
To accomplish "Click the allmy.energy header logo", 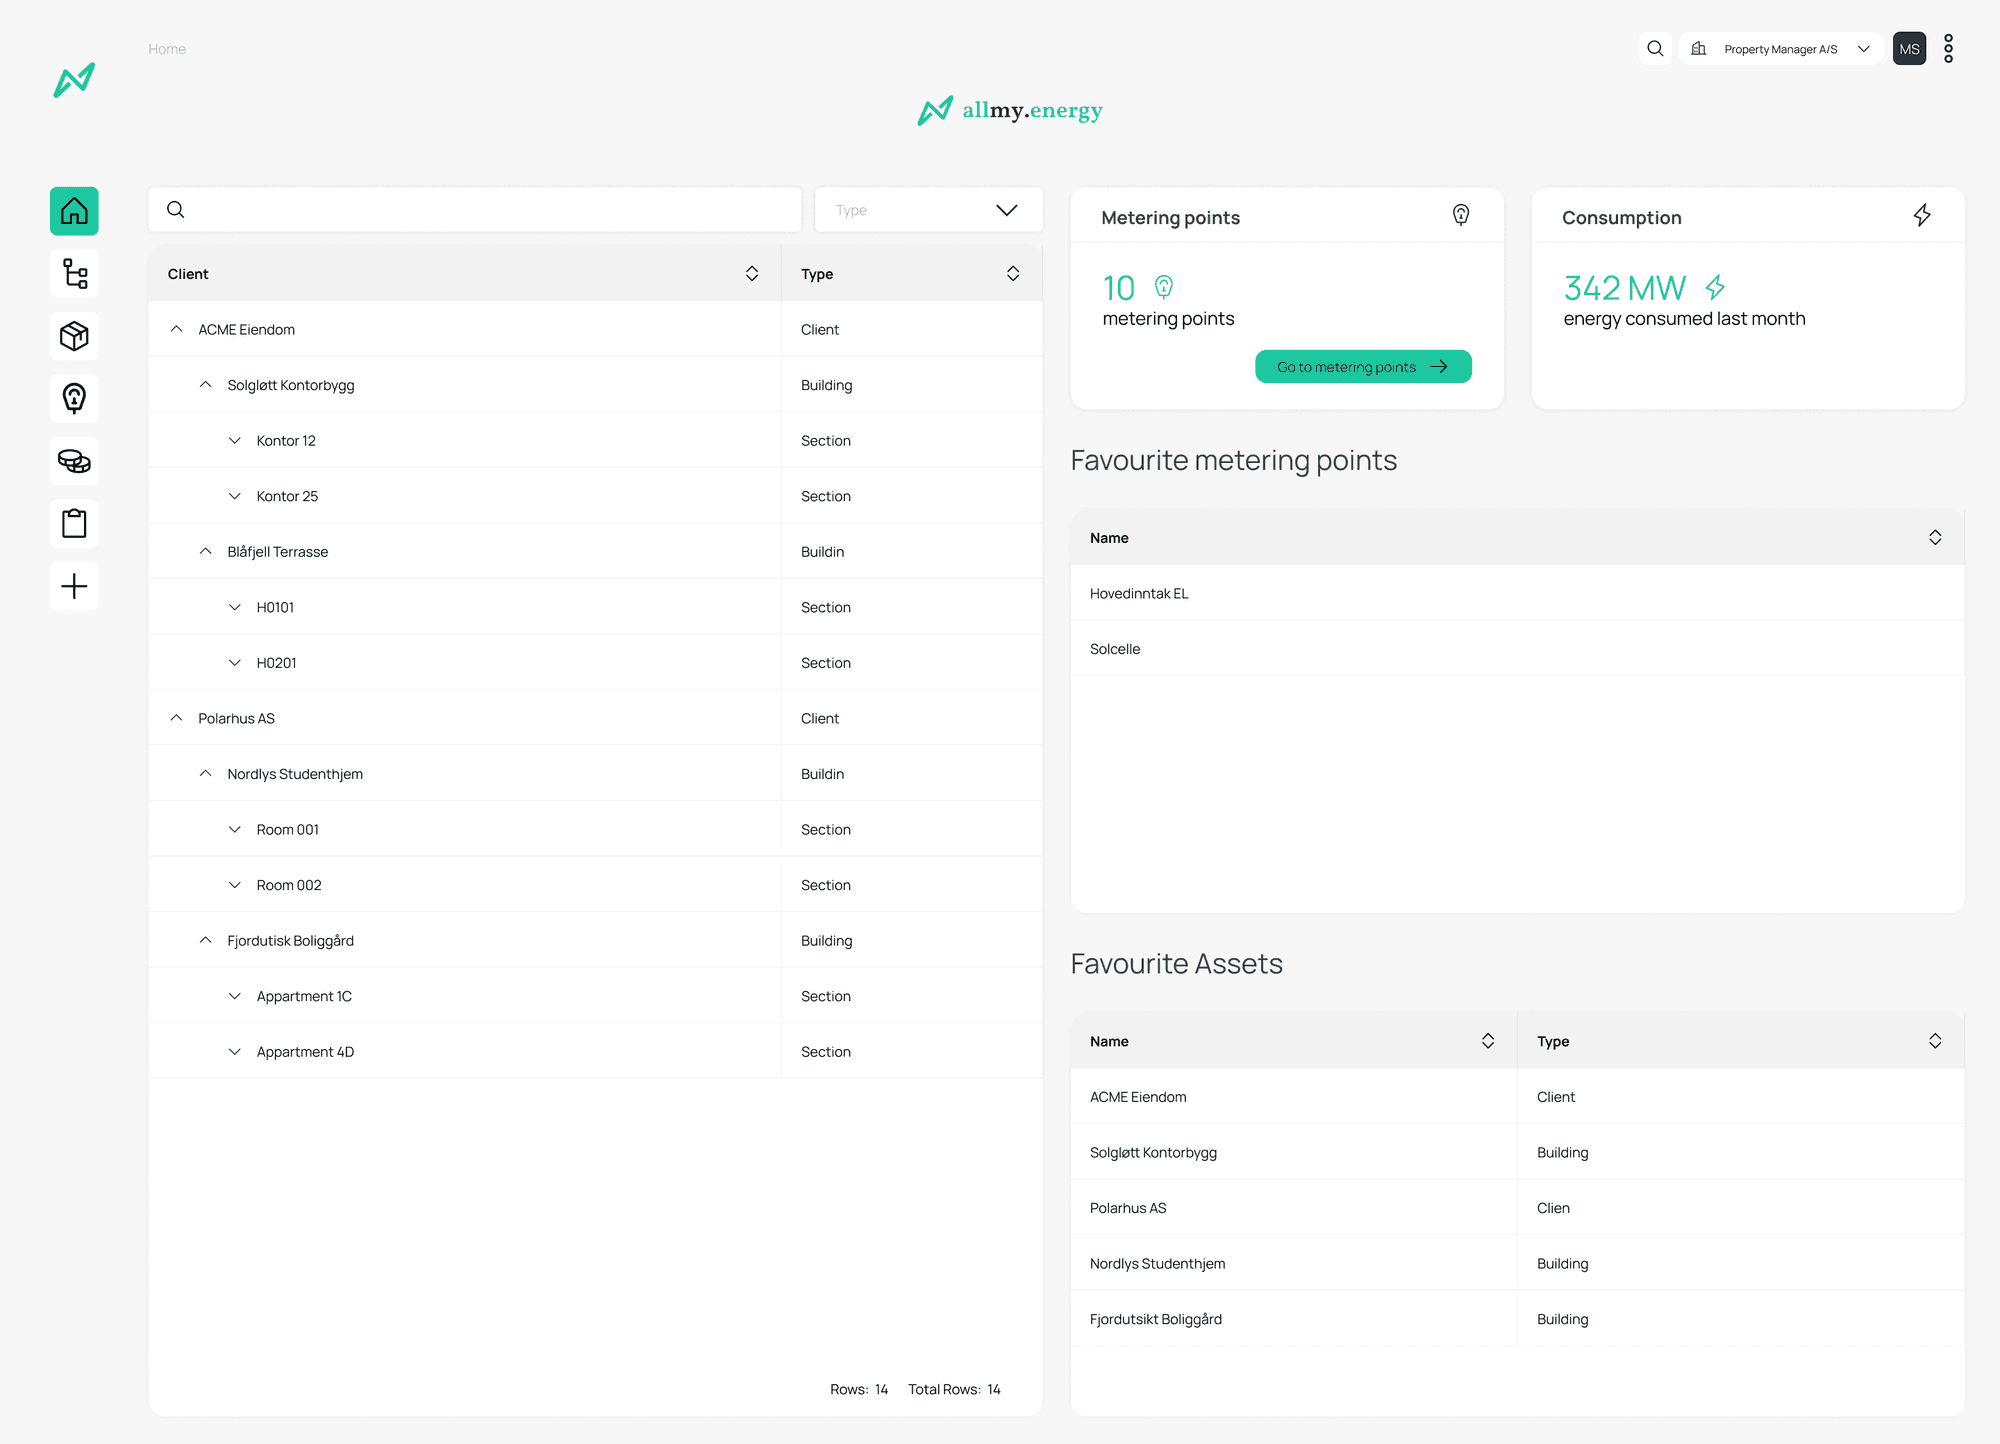I will point(1010,110).
